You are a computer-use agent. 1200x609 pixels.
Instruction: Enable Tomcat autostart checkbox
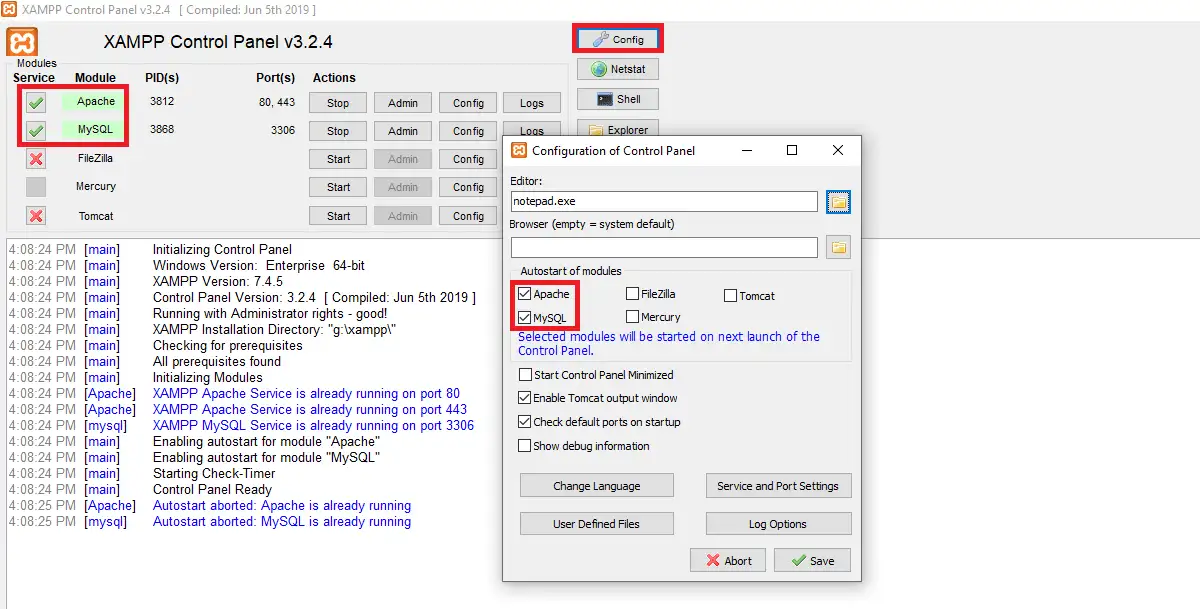pyautogui.click(x=730, y=296)
